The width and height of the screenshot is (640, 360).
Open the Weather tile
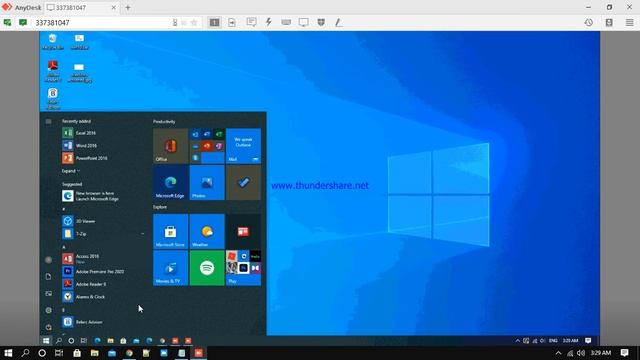click(x=207, y=231)
